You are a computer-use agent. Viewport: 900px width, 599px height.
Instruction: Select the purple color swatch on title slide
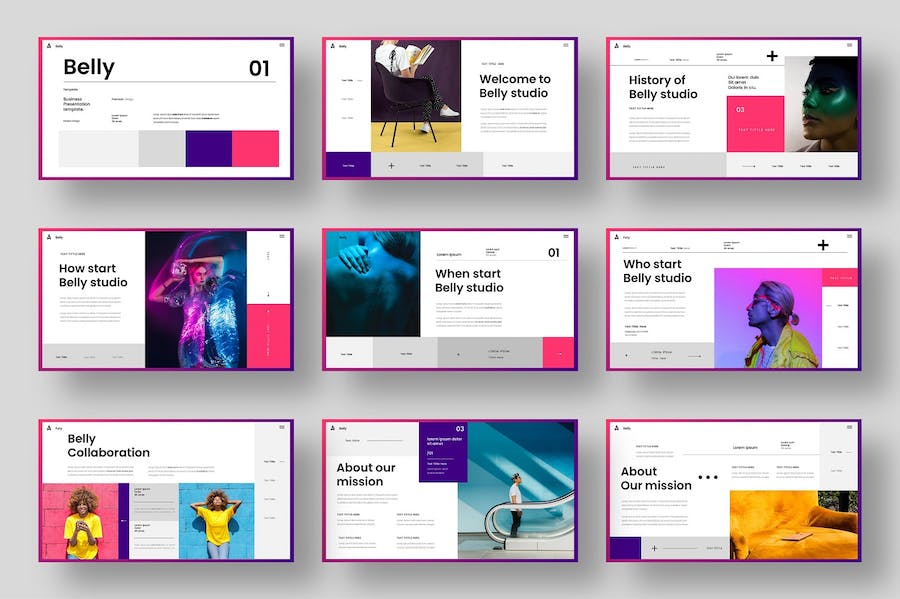pyautogui.click(x=208, y=149)
